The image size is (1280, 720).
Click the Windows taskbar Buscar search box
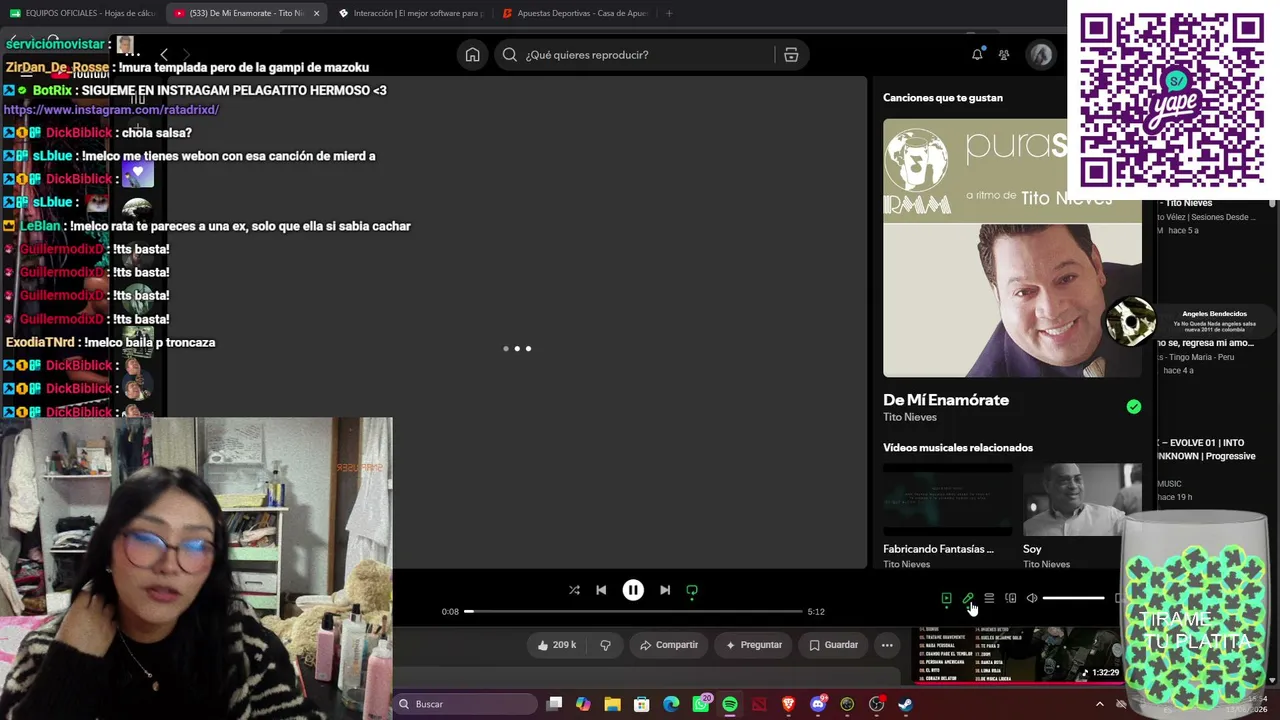[x=466, y=704]
